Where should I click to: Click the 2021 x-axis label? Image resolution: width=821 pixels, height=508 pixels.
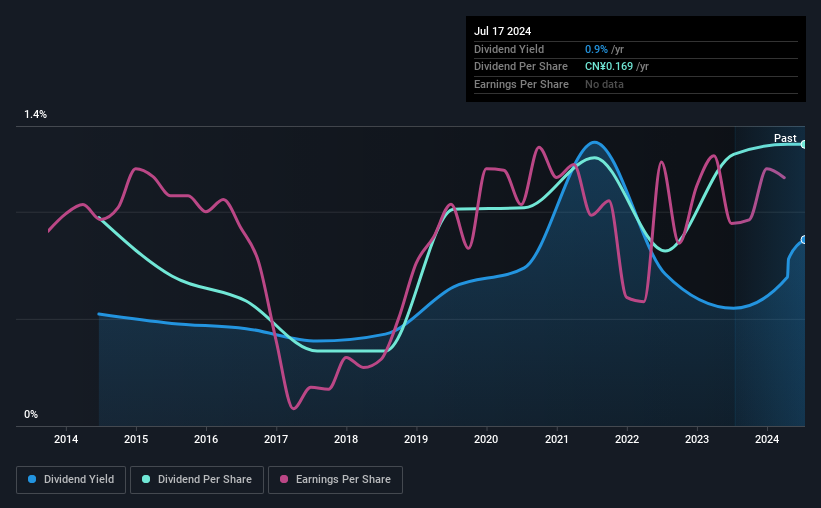tap(557, 439)
